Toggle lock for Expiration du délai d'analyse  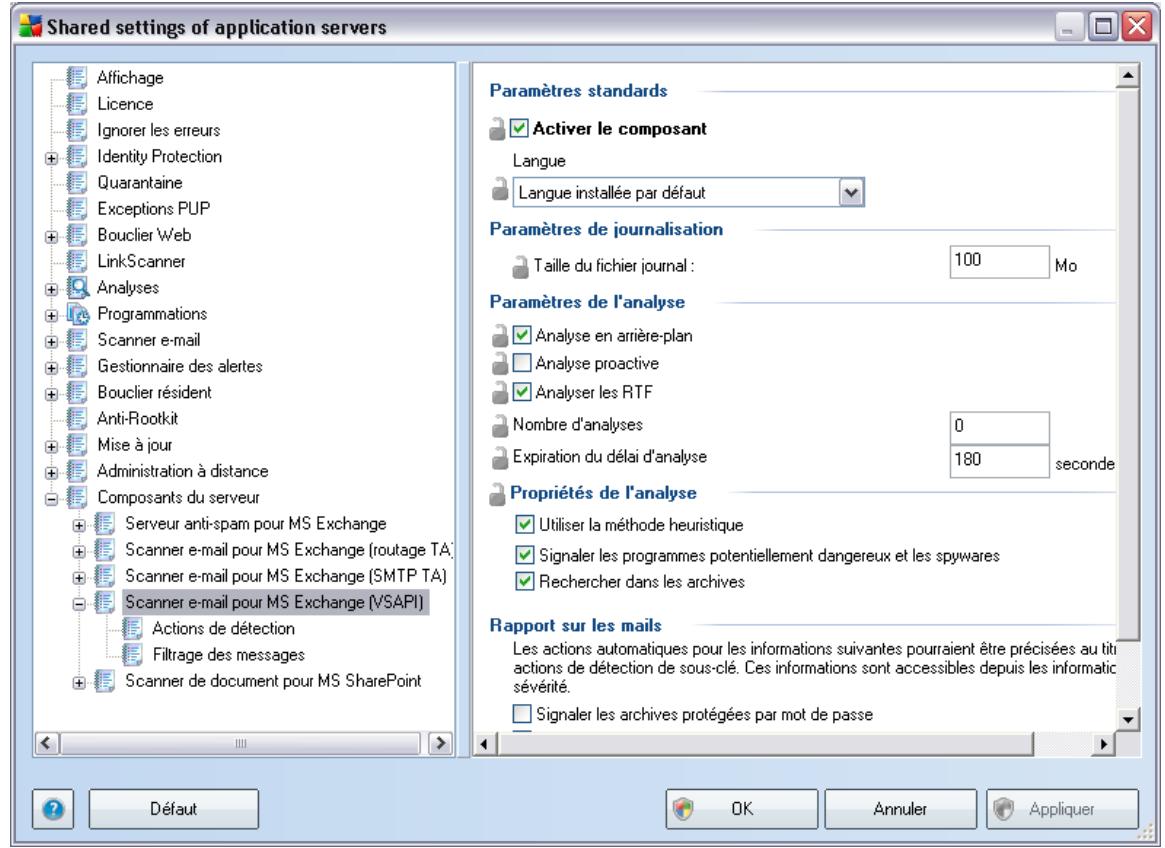tap(499, 459)
